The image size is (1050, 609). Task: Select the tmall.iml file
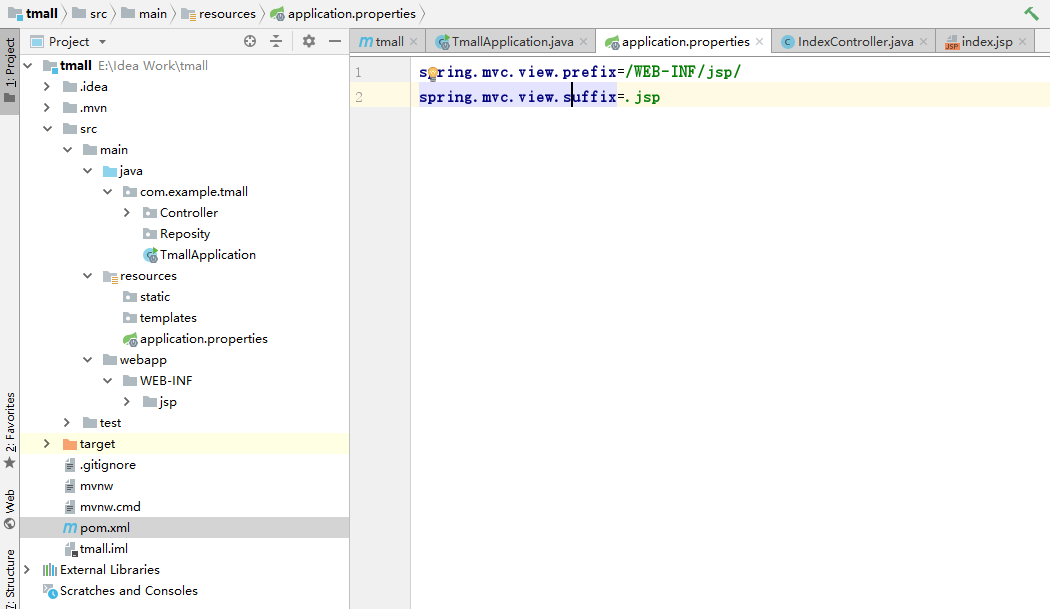pos(96,549)
